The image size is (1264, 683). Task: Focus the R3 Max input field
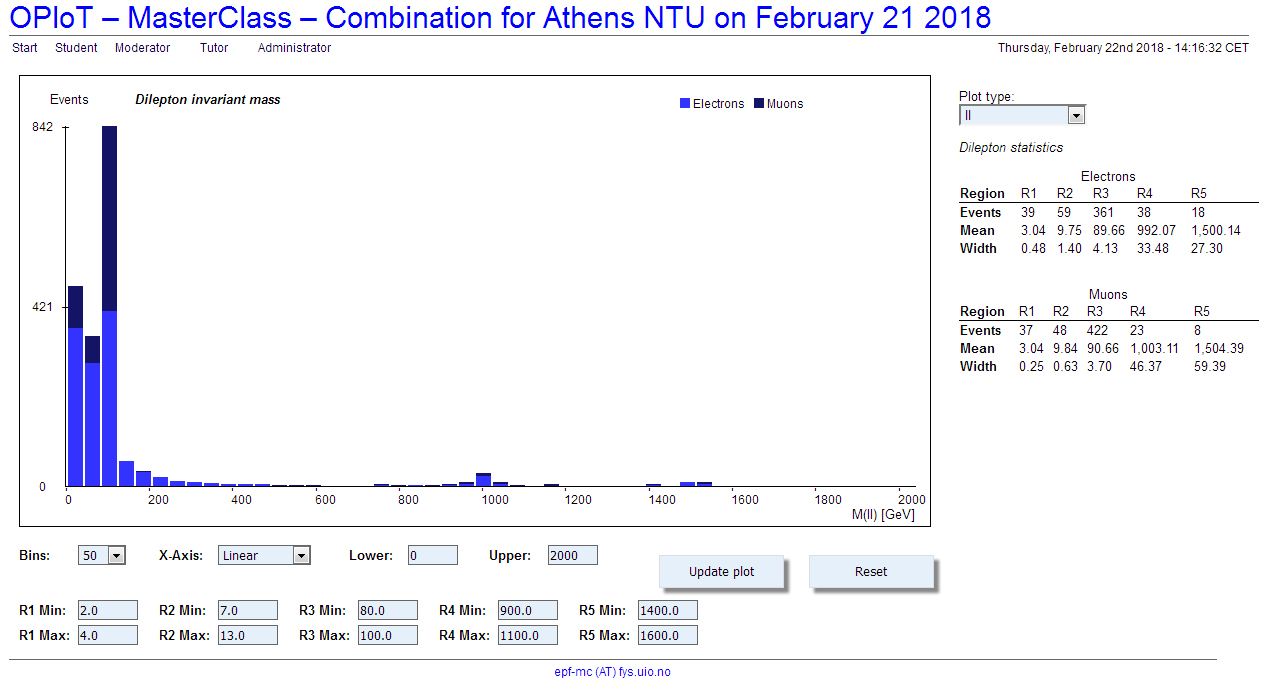pos(388,635)
